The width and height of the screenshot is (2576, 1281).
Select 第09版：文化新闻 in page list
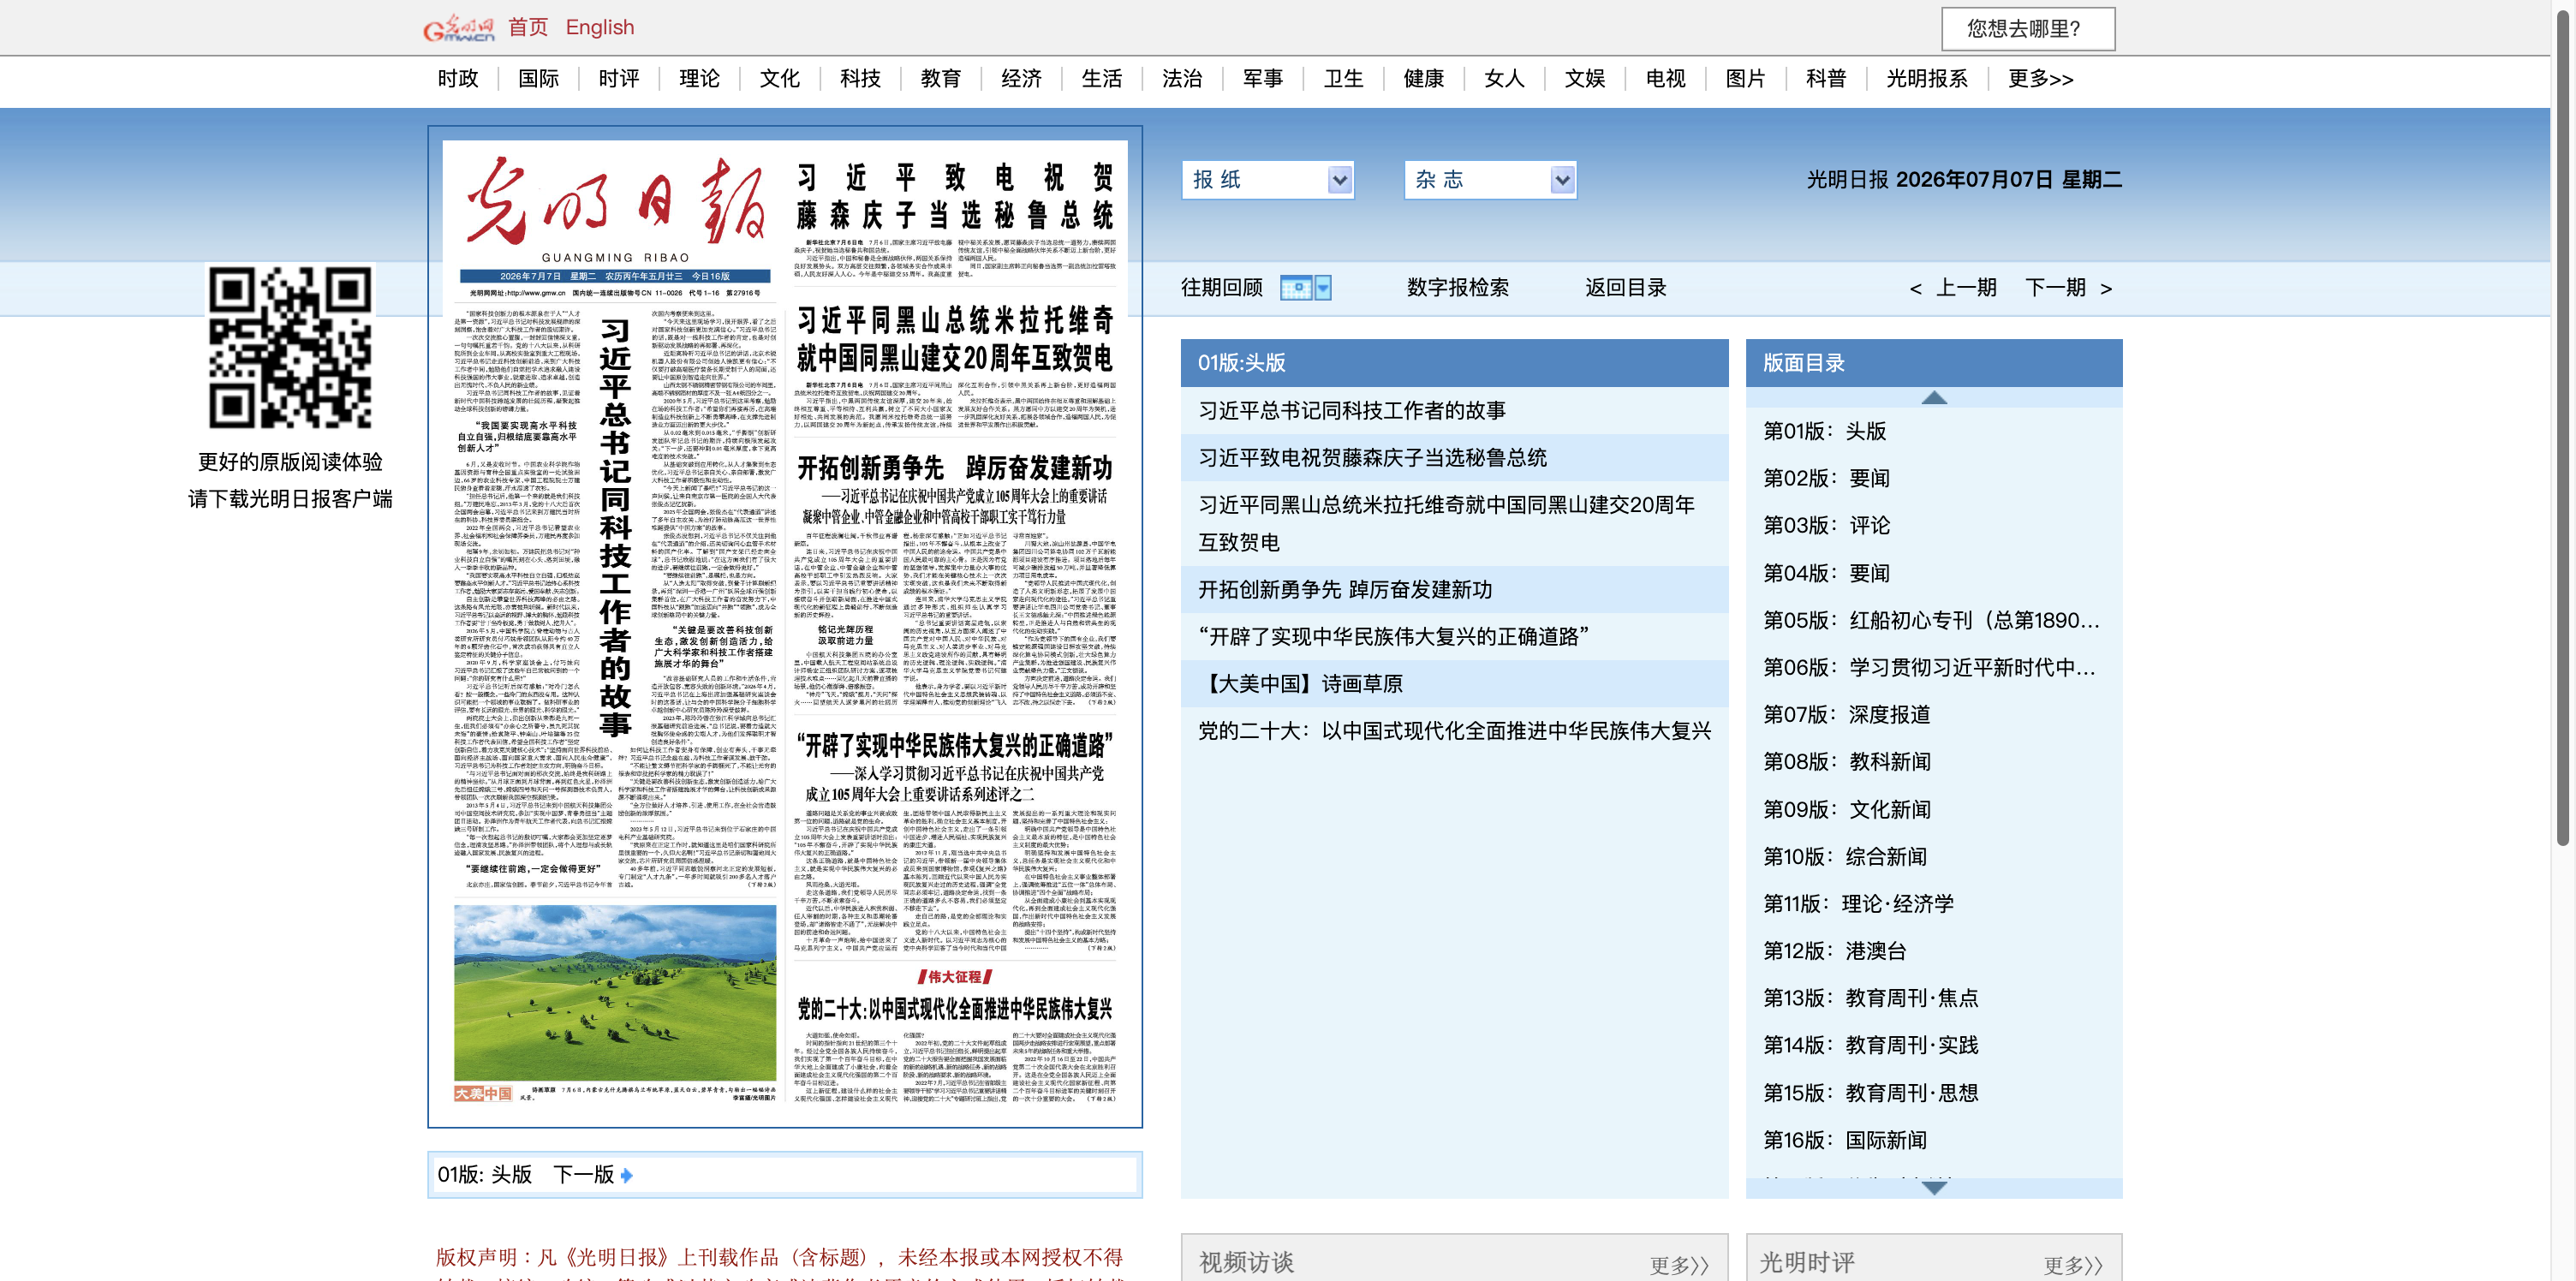point(1846,809)
